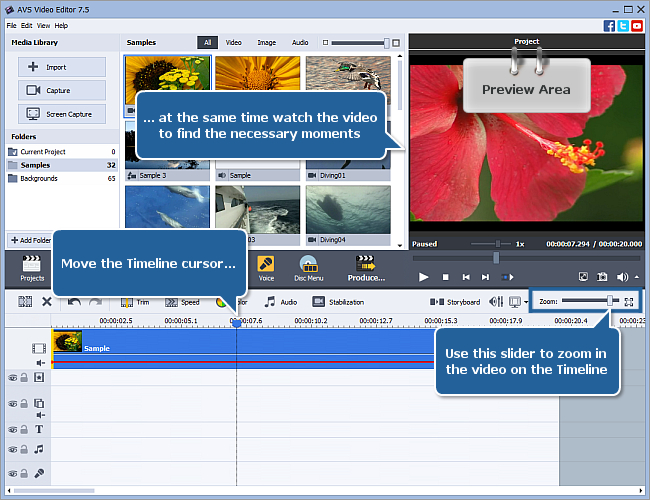Screen dimensions: 650x500
Task: Select the Current Project folder
Action: tap(62, 152)
